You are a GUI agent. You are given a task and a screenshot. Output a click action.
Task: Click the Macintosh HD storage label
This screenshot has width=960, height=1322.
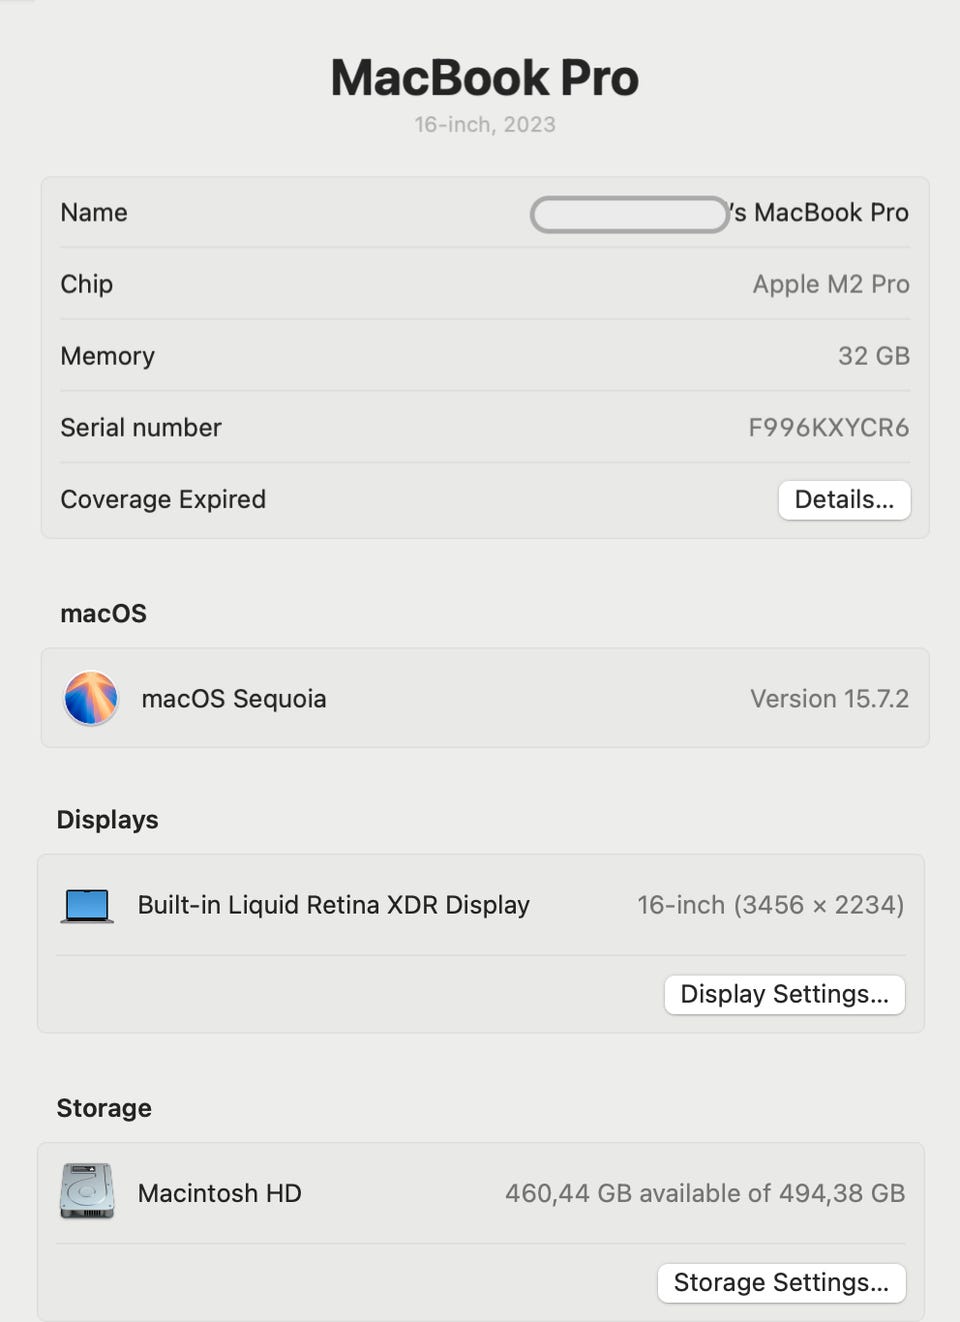pyautogui.click(x=219, y=1193)
